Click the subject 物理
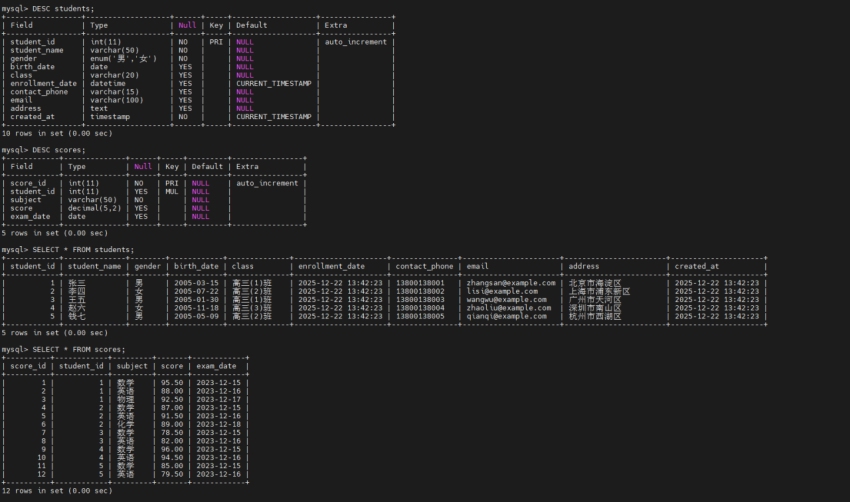 tap(126, 400)
